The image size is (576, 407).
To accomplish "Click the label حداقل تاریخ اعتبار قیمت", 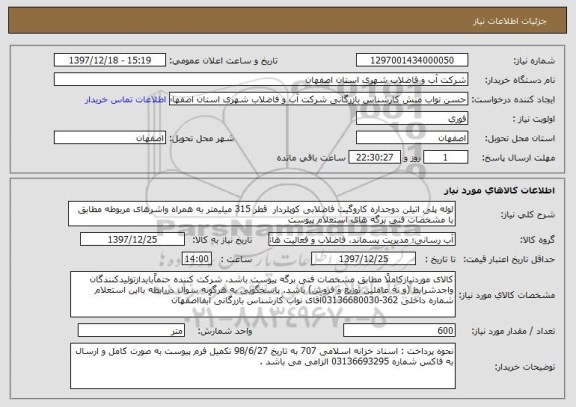I will (x=509, y=260).
